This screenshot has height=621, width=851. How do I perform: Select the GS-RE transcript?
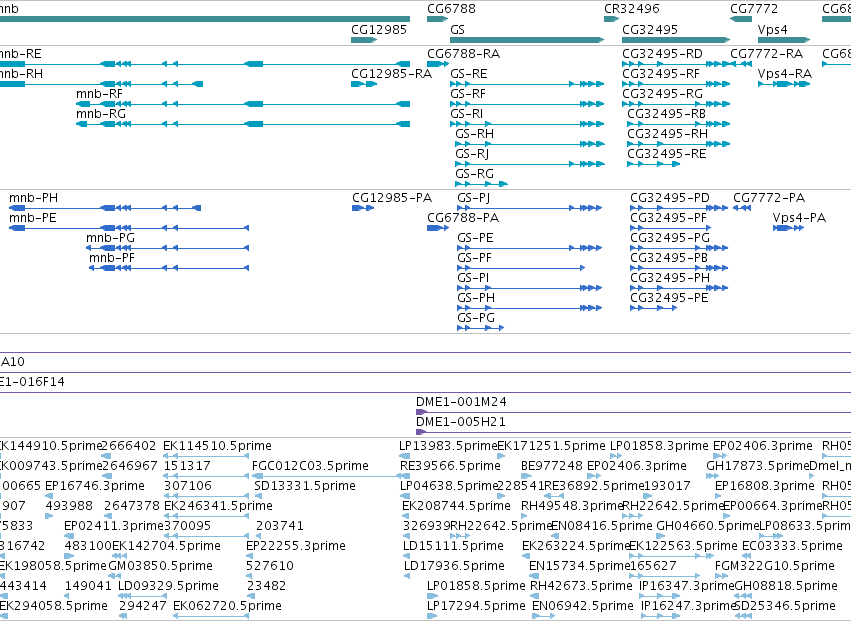click(x=527, y=84)
